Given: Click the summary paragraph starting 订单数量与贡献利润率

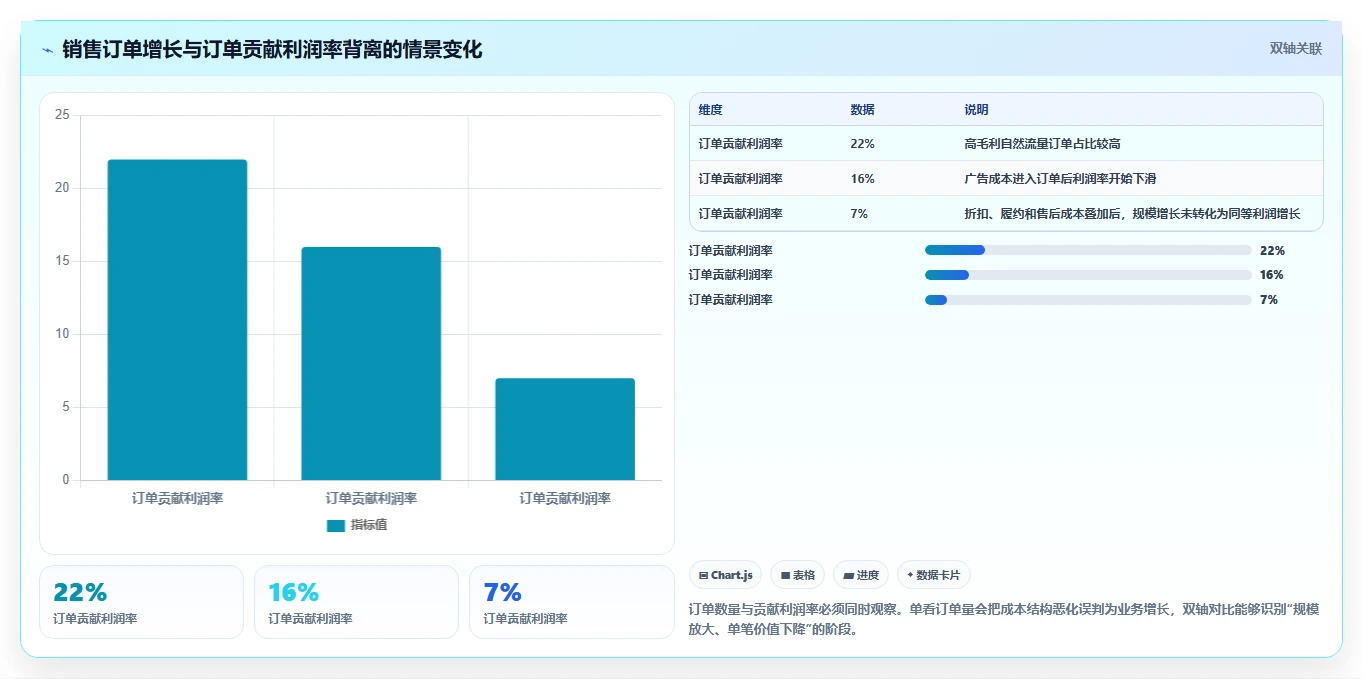Looking at the screenshot, I should 1005,619.
